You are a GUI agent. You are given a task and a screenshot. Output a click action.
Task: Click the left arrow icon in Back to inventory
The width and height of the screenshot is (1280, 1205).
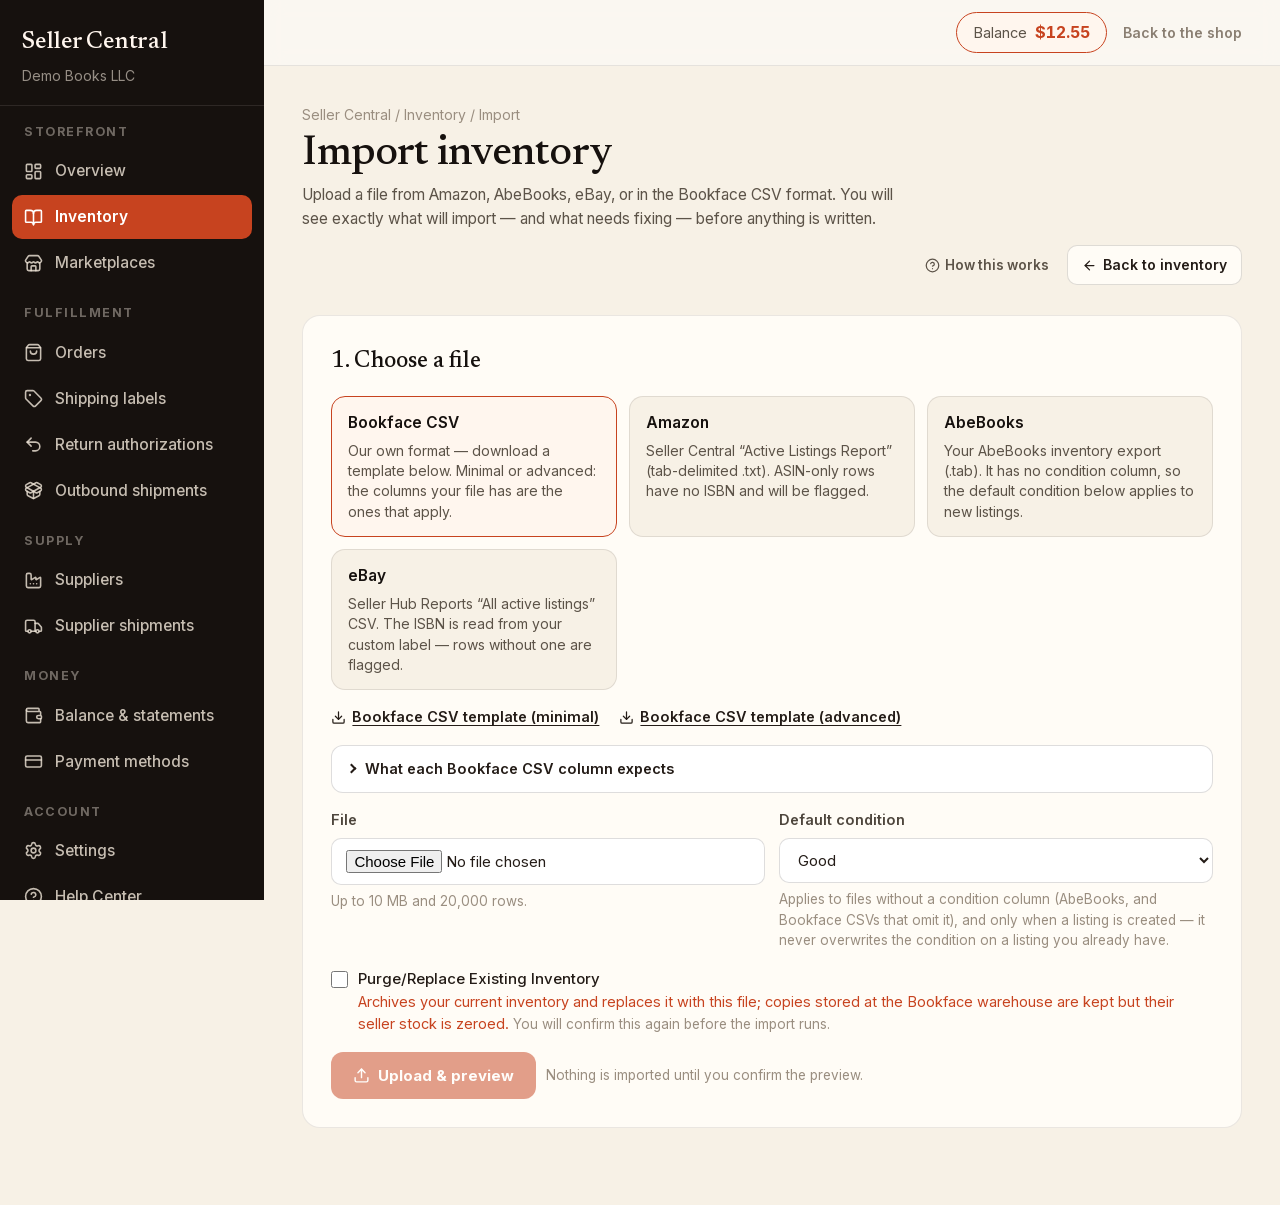(x=1089, y=266)
